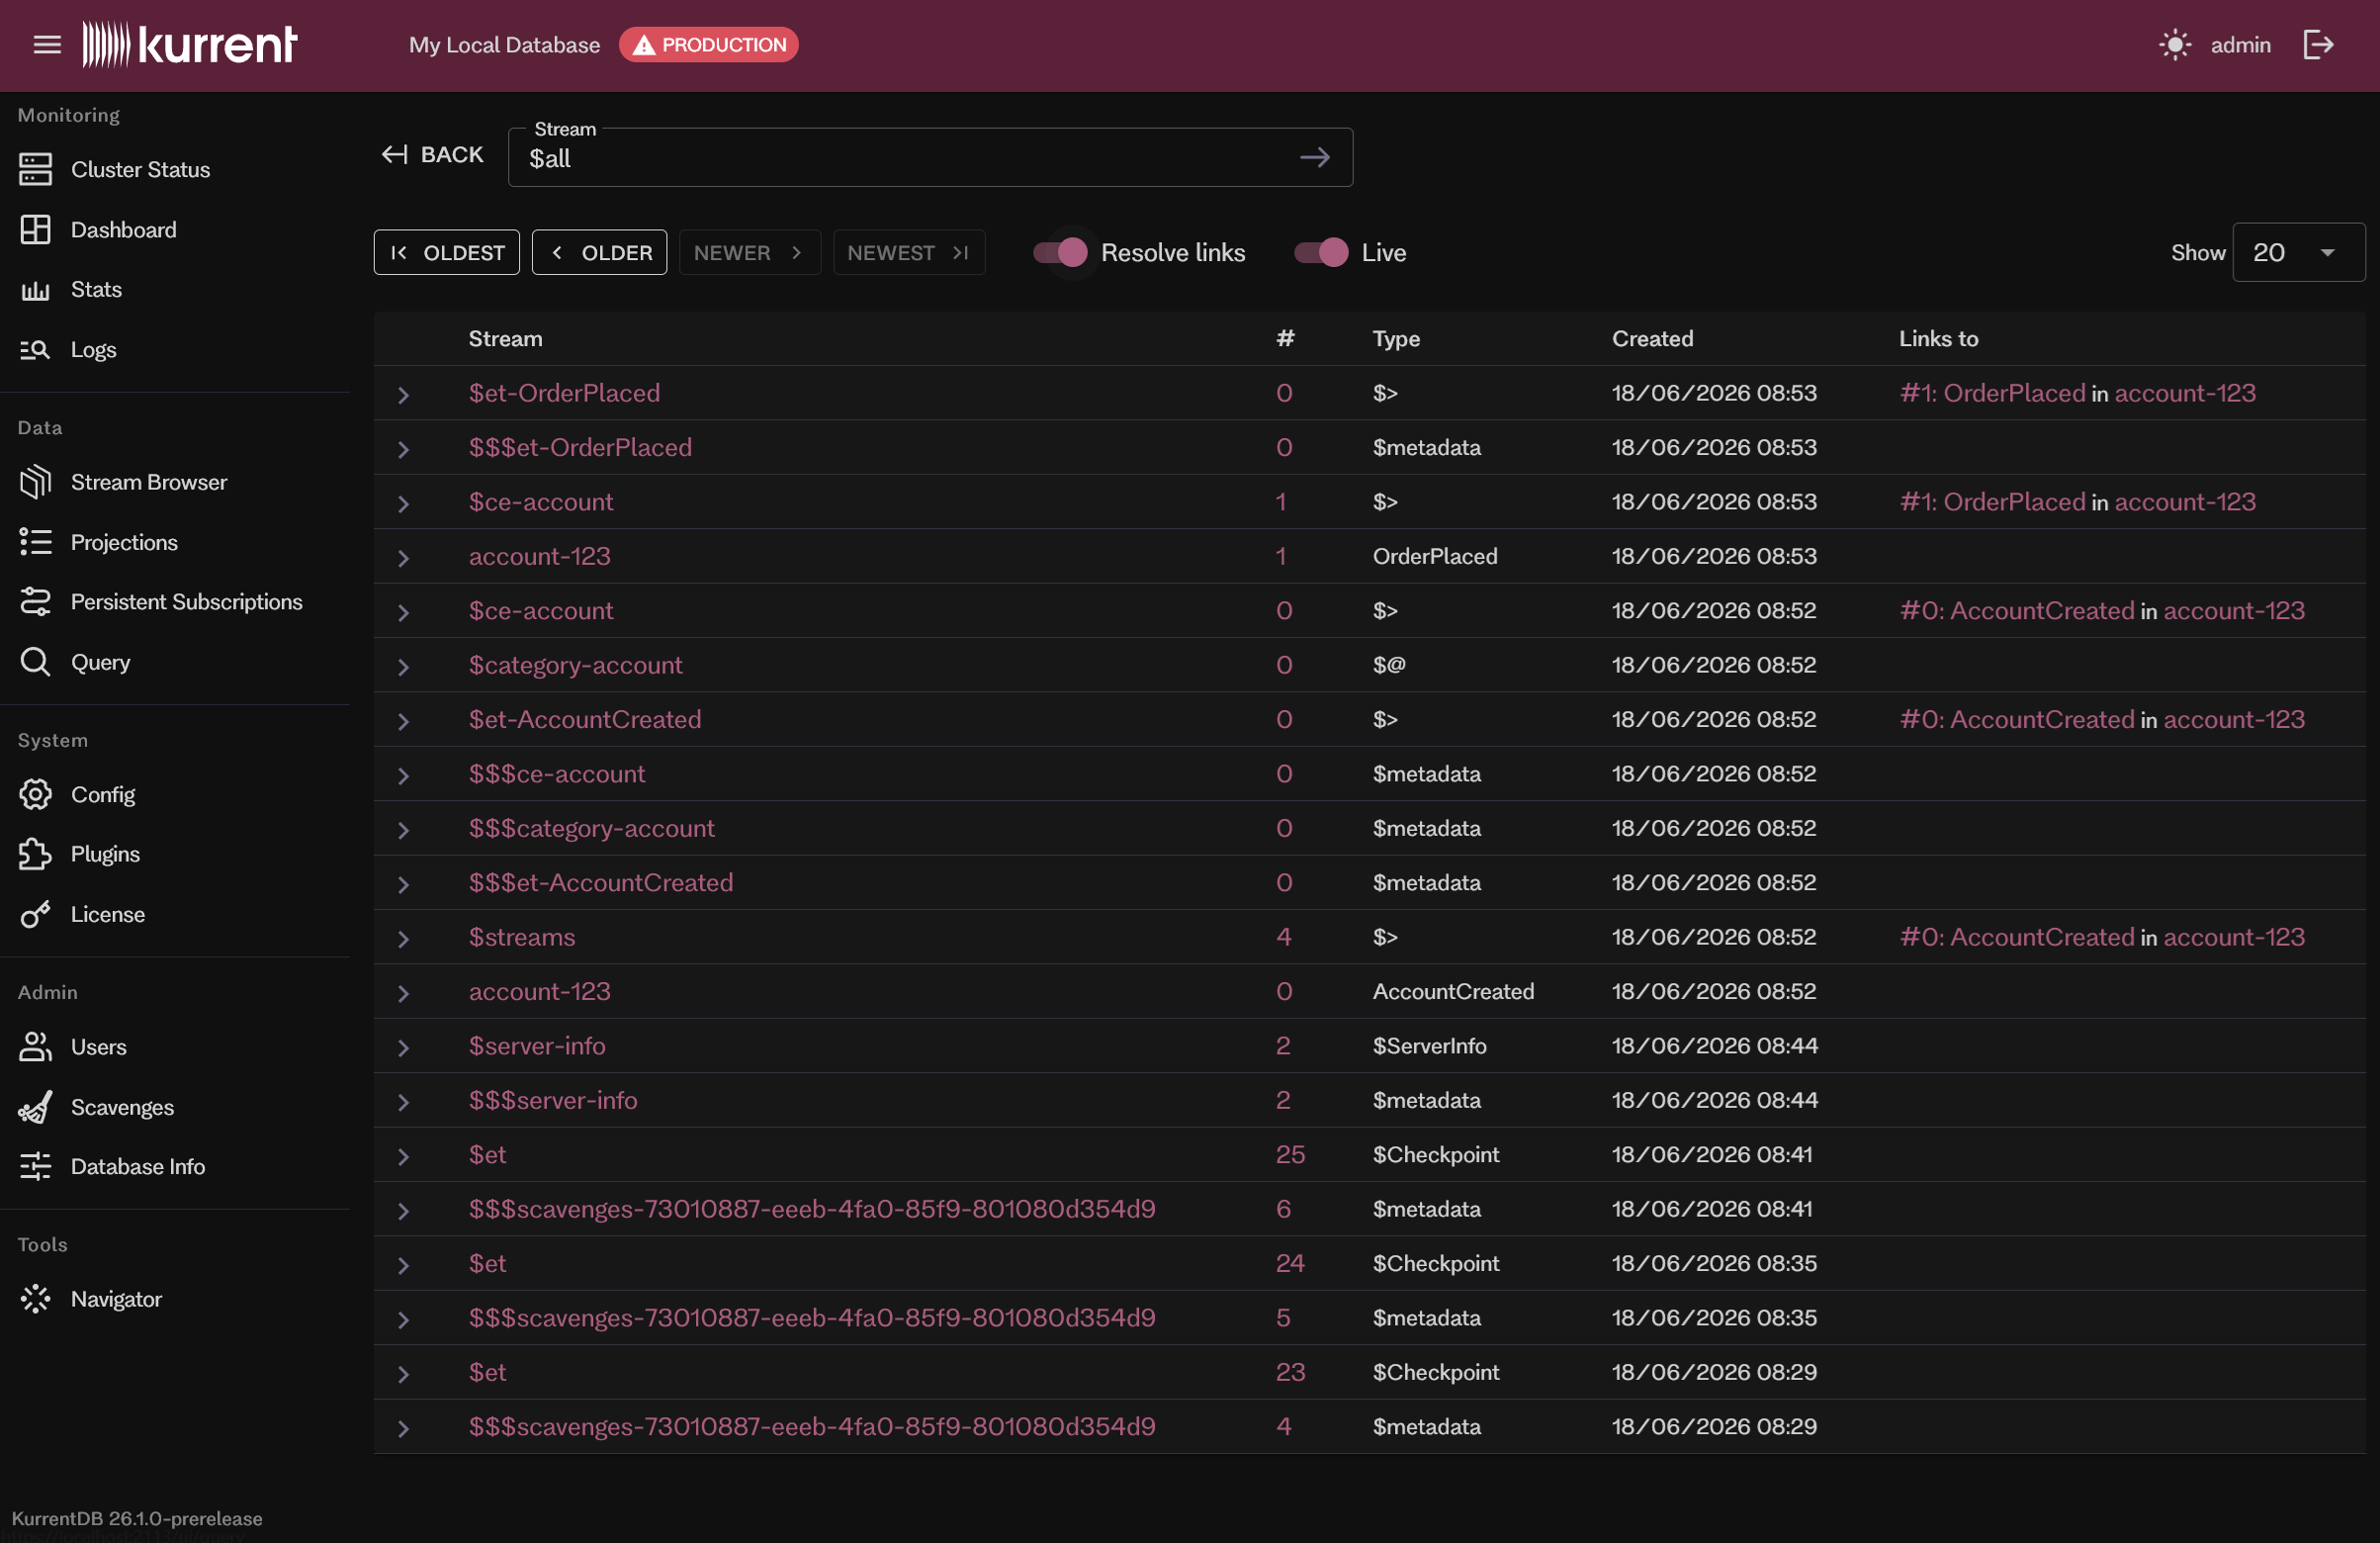Open Scavenges admin page
The width and height of the screenshot is (2380, 1543).
pyautogui.click(x=122, y=1107)
